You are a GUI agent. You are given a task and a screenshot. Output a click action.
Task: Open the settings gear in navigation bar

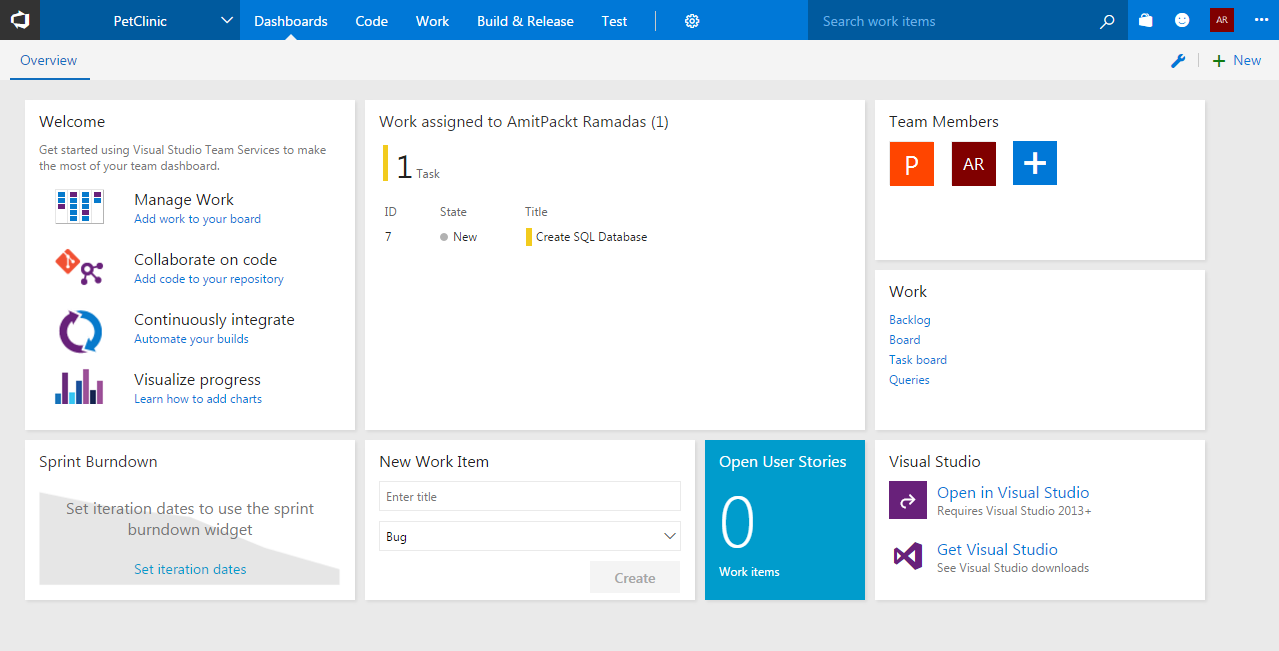pos(692,21)
